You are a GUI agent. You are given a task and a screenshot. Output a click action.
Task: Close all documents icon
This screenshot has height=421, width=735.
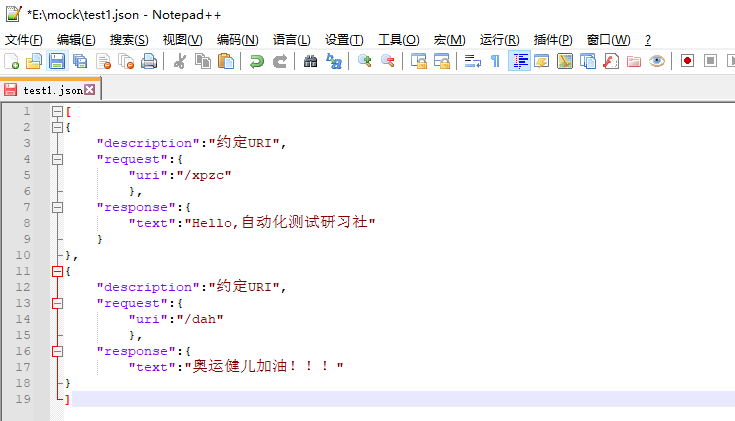pos(126,61)
